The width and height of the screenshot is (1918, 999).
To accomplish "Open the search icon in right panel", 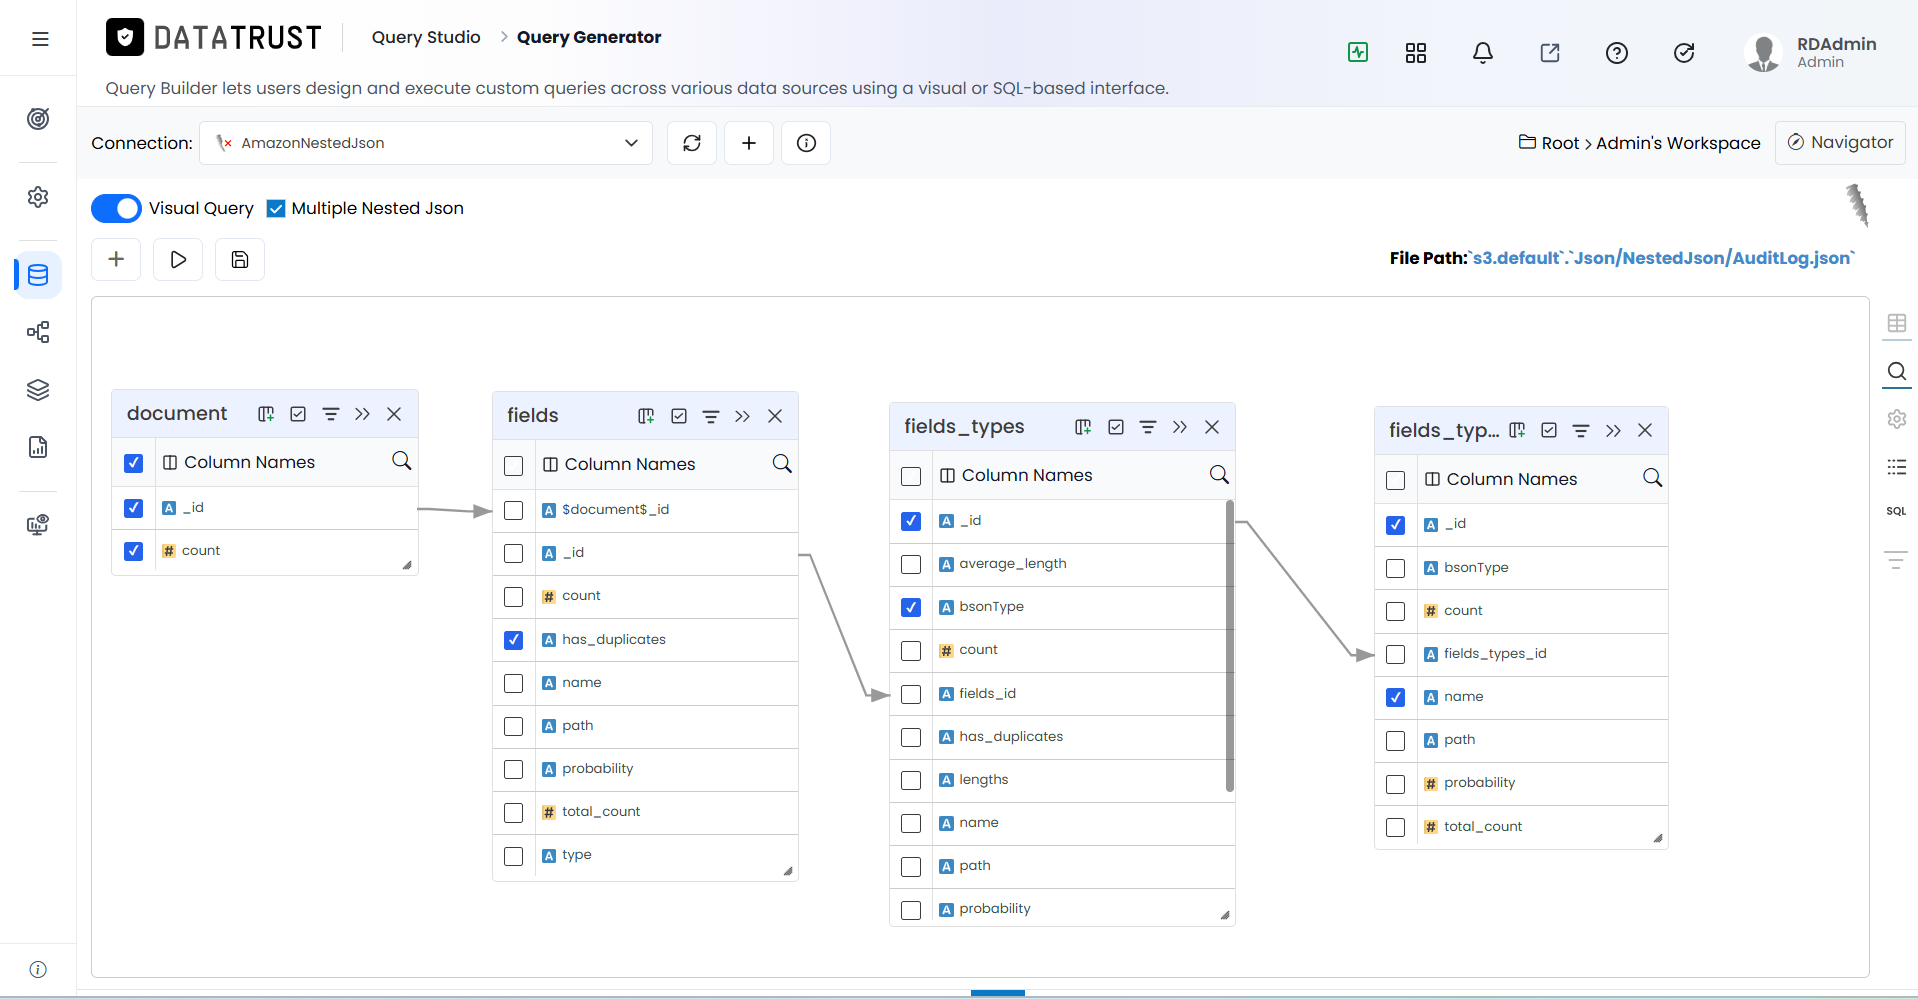I will [1896, 371].
